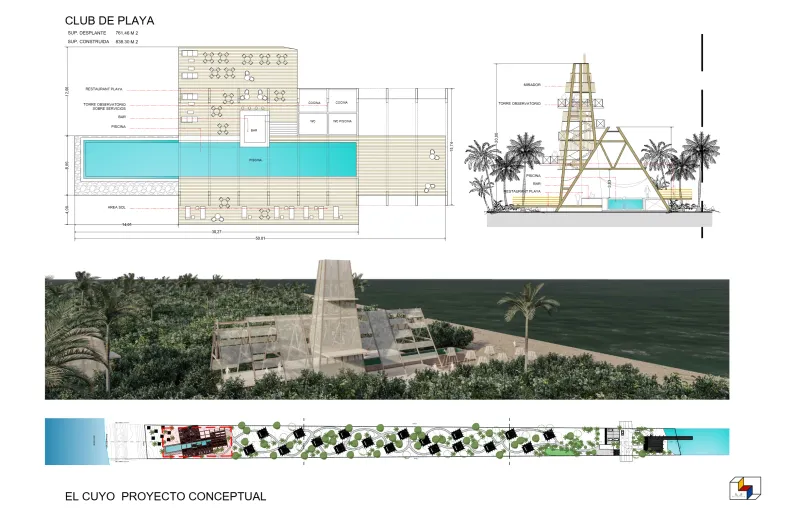The image size is (800, 518).
Task: Click 'TORRE OBSERVATORIO SOBRE SERVICIOS' plan label
Action: pyautogui.click(x=105, y=106)
